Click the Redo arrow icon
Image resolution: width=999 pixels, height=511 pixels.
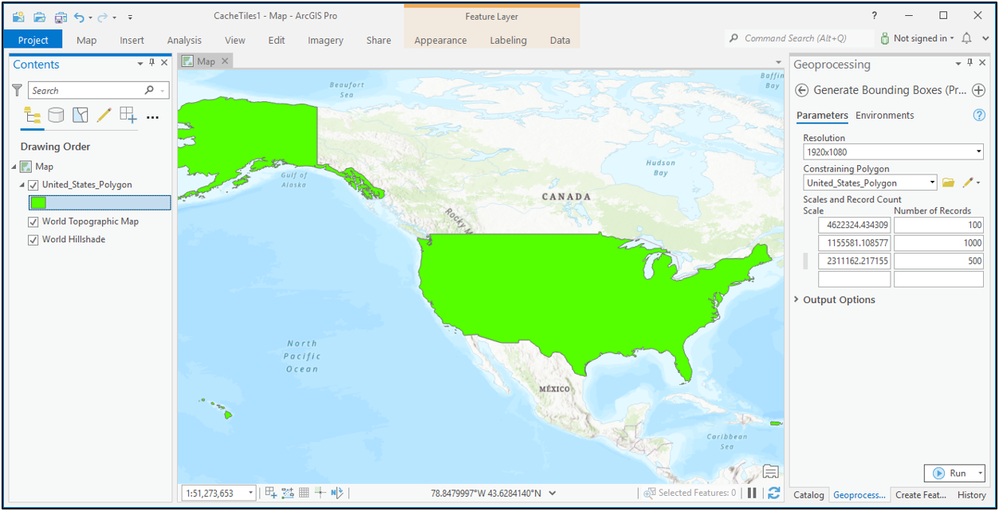point(103,17)
